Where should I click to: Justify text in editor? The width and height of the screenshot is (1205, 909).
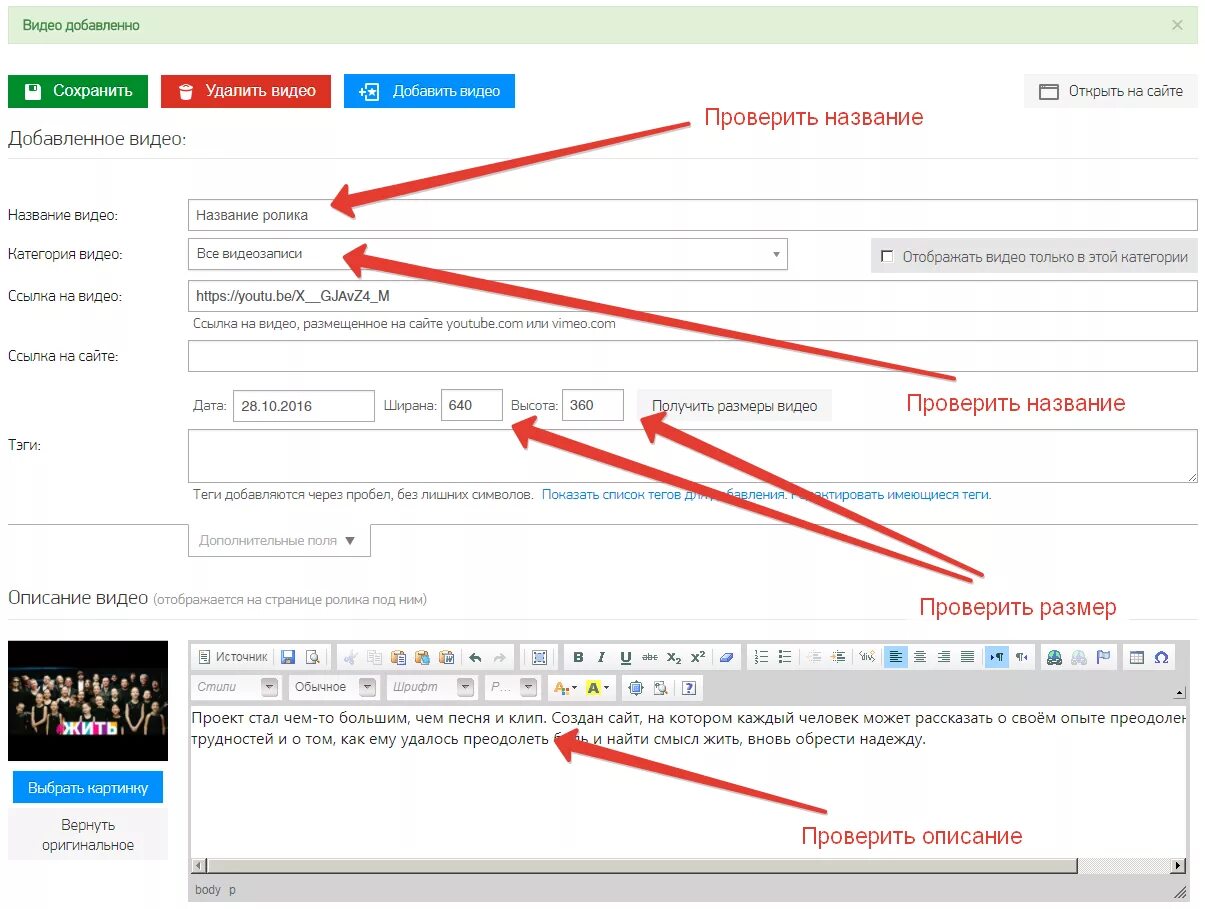tap(967, 657)
